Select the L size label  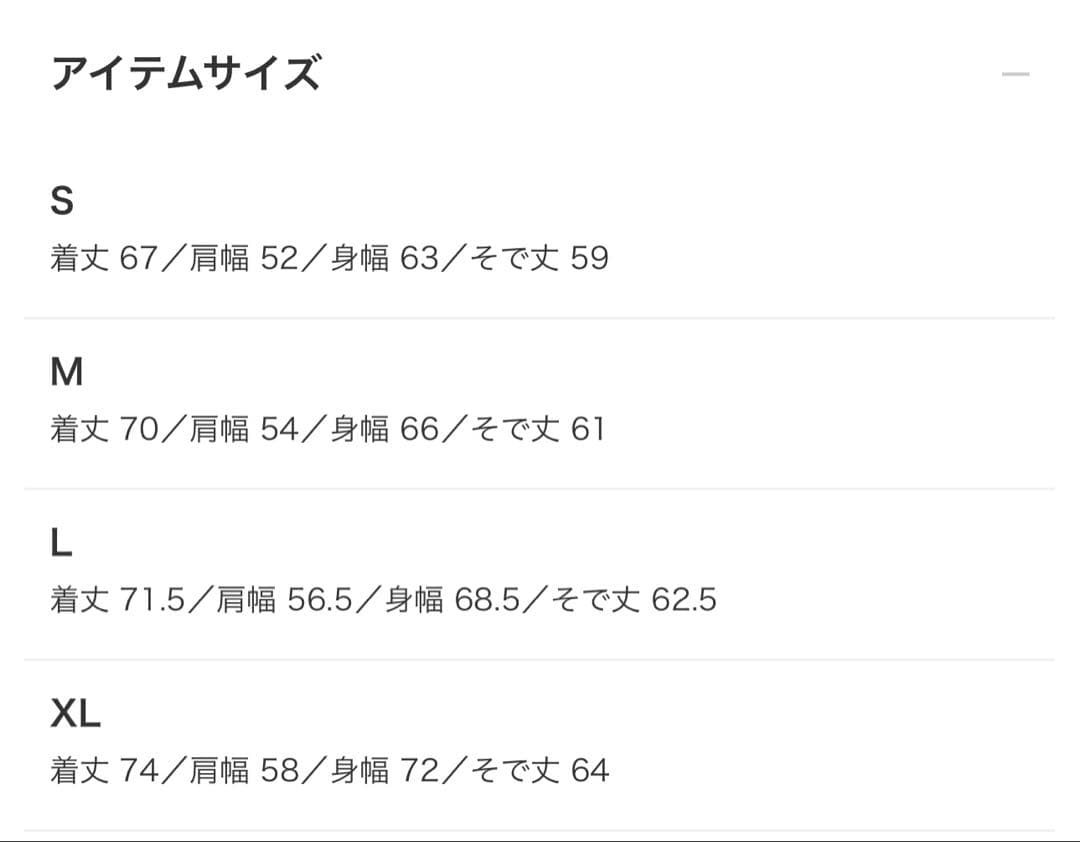[x=61, y=544]
